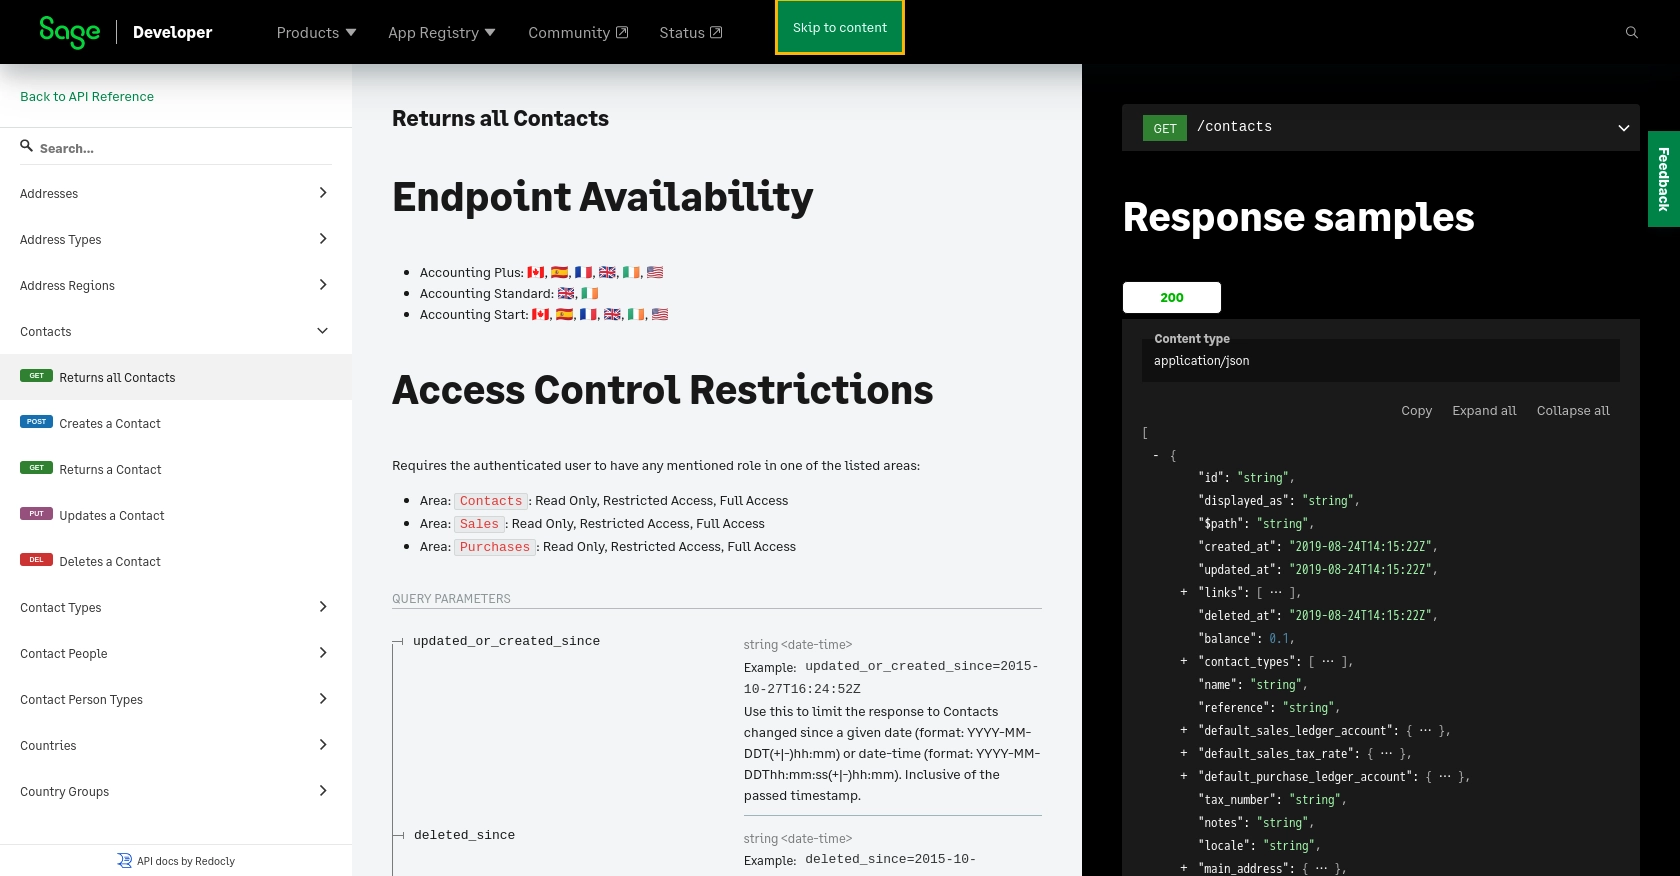
Task: Click the DEL badge for Deletes a Contact
Action: (x=36, y=560)
